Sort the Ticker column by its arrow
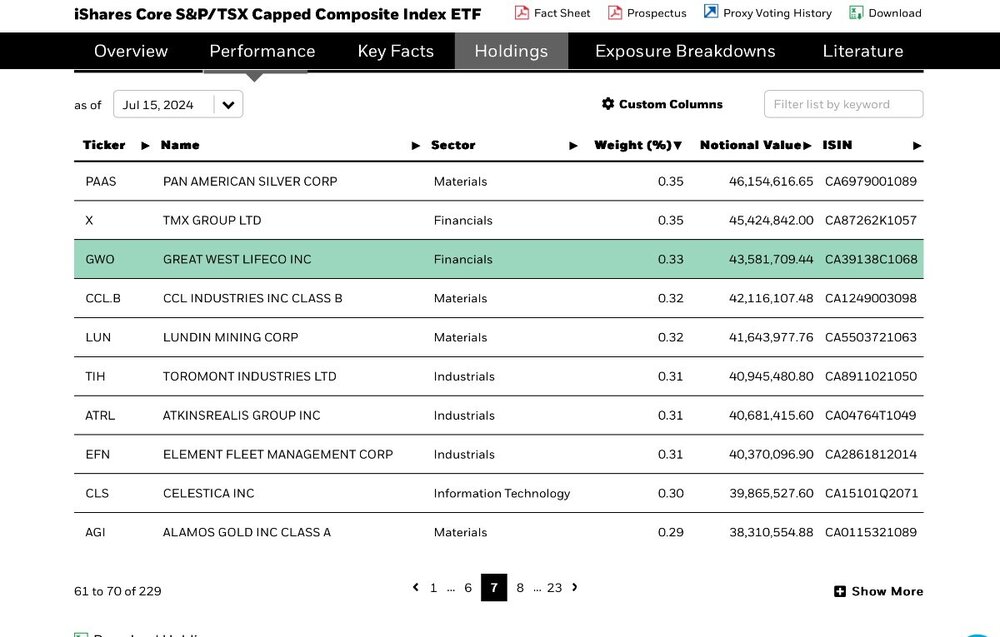The image size is (1000, 637). coord(145,145)
